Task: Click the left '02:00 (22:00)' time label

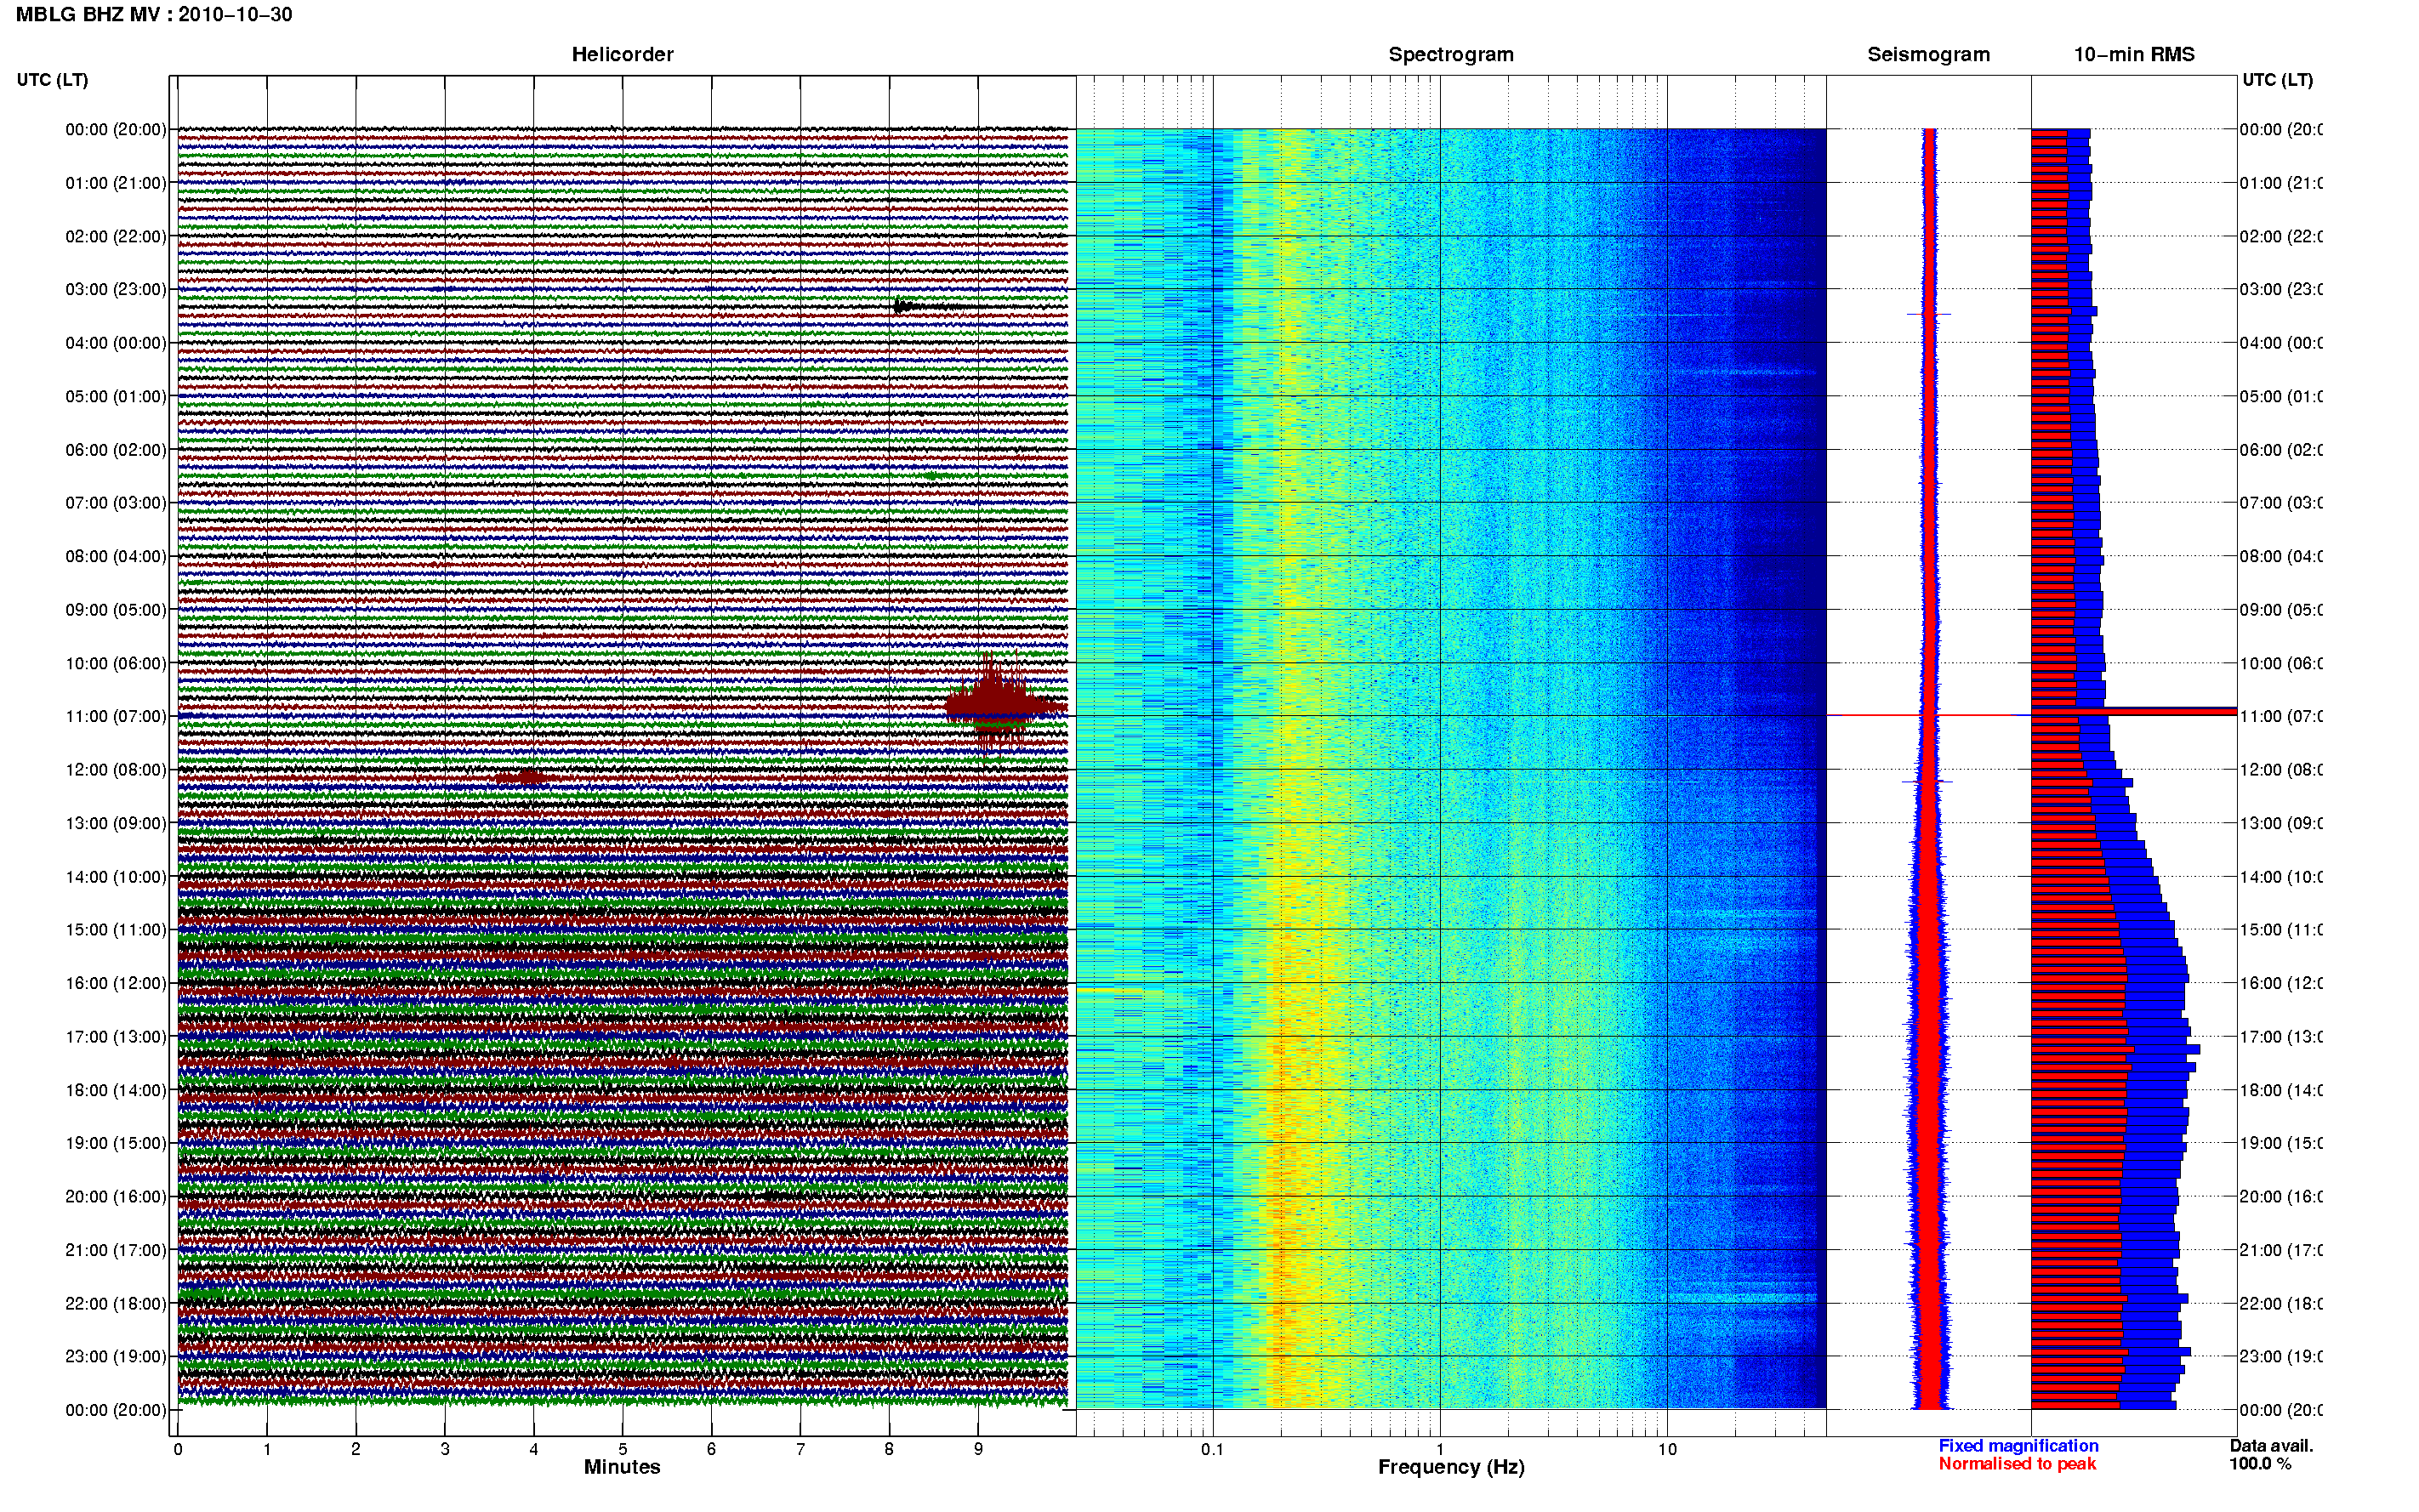Action: pyautogui.click(x=116, y=236)
